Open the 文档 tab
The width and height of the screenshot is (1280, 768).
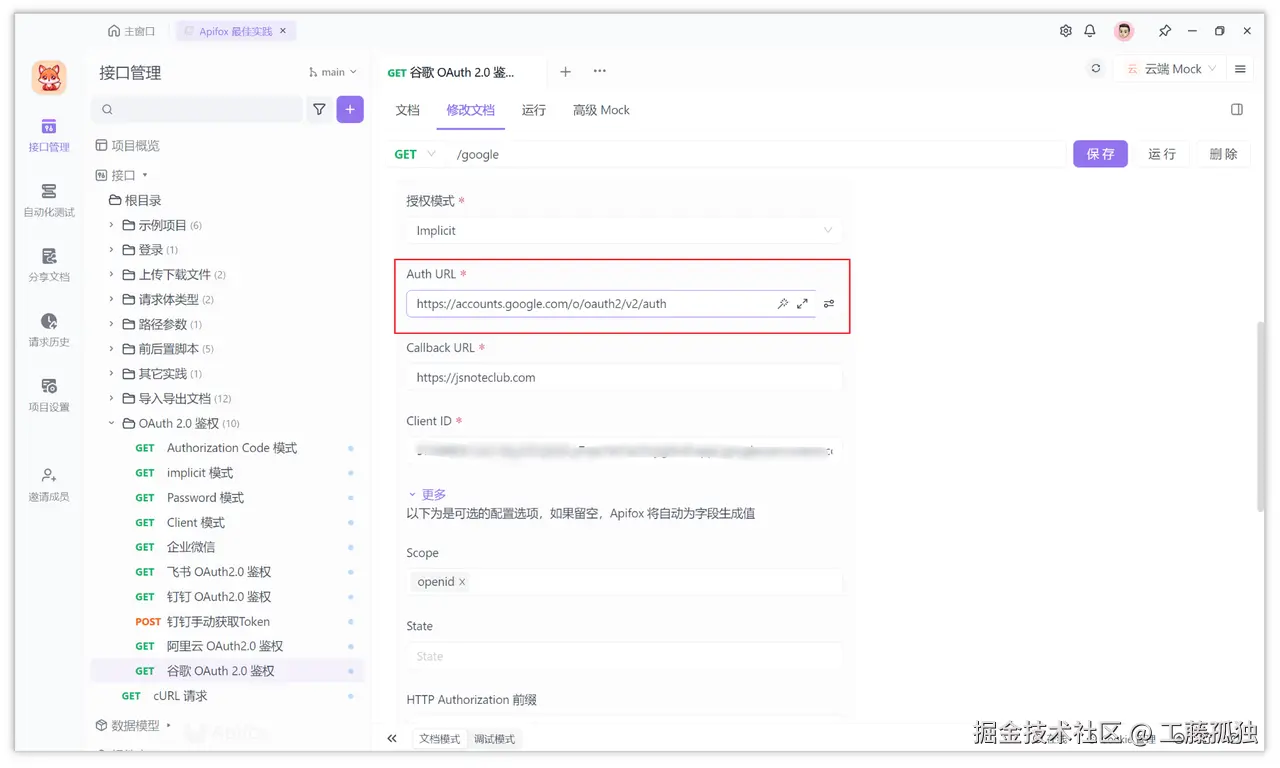click(407, 110)
